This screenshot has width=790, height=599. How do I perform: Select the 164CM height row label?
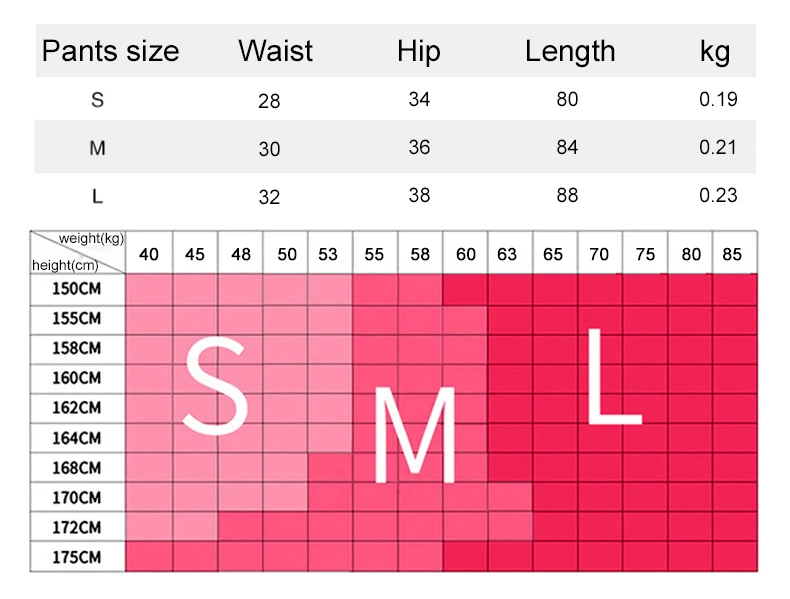pyautogui.click(x=77, y=437)
